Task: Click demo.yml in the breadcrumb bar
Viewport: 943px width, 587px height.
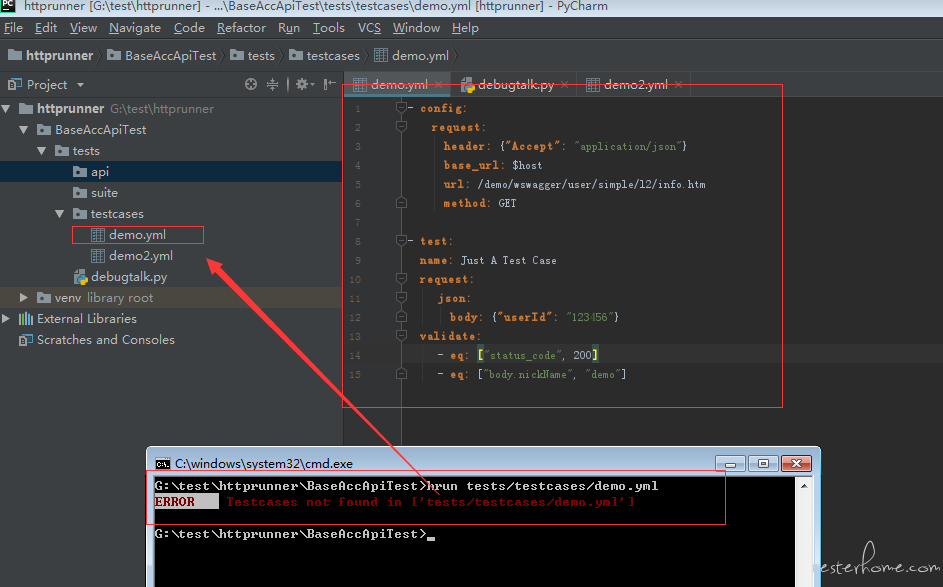Action: [x=420, y=55]
